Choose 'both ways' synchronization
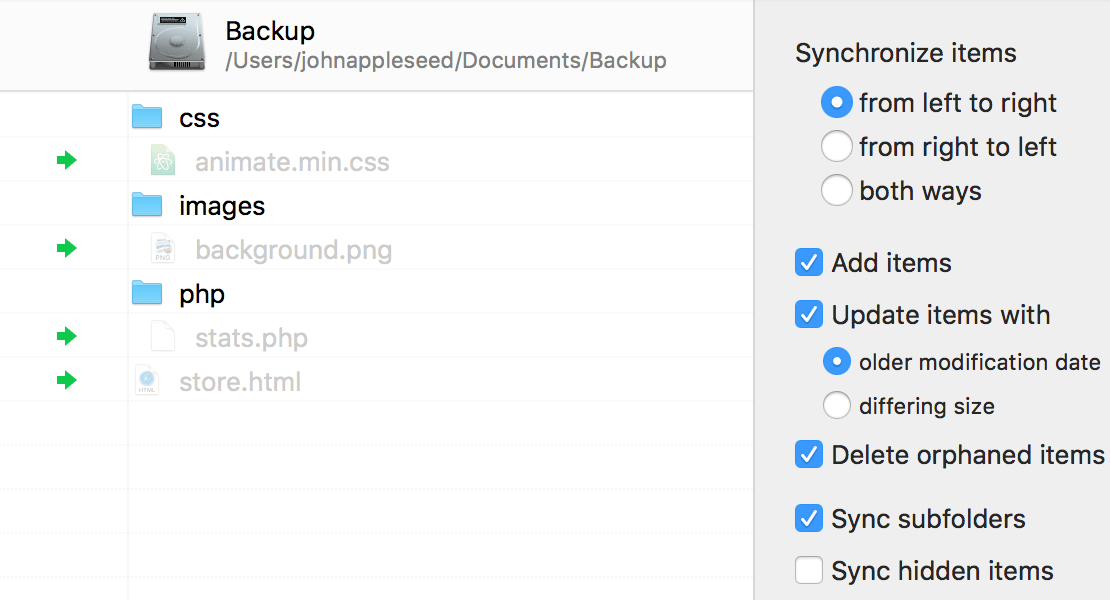Image resolution: width=1110 pixels, height=600 pixels. [837, 190]
